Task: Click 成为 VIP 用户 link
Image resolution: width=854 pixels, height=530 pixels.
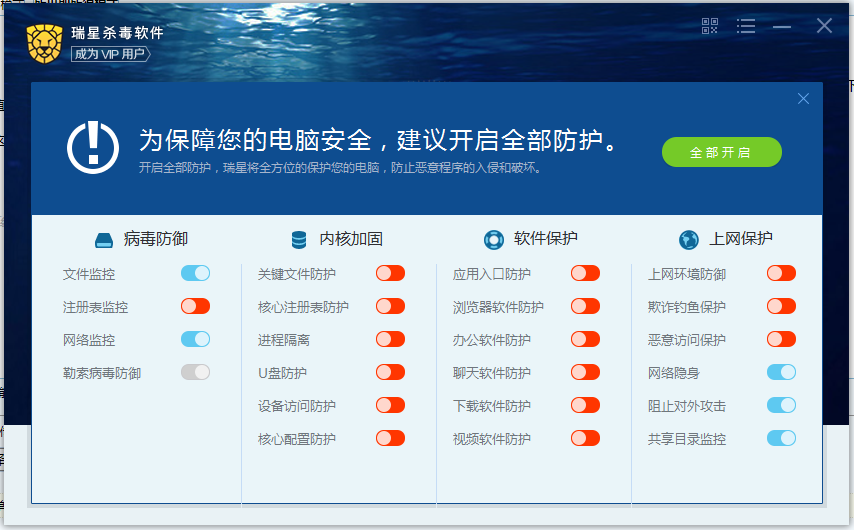Action: pyautogui.click(x=111, y=54)
